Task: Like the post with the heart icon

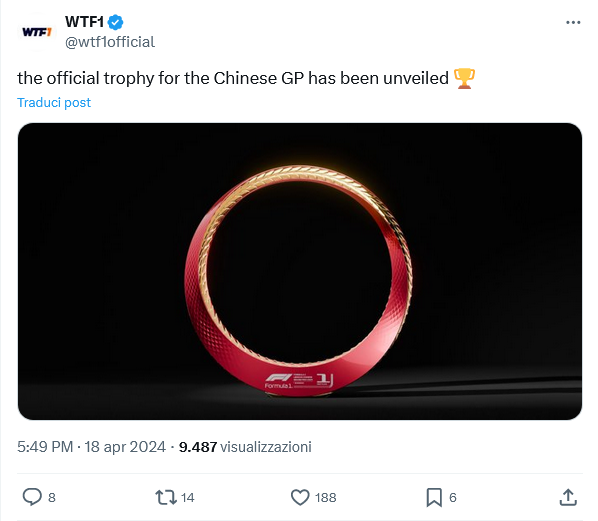Action: pos(300,497)
